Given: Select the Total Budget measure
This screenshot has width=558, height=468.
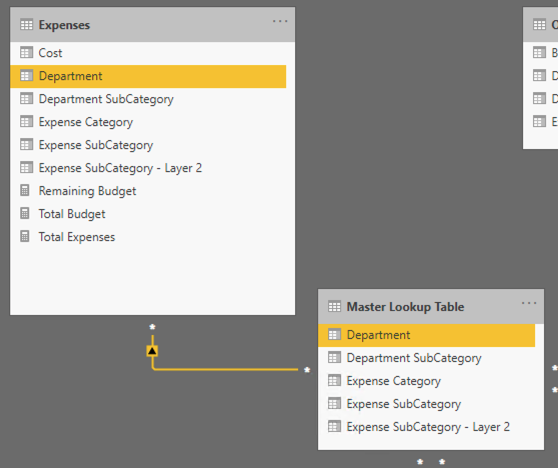Looking at the screenshot, I should [x=148, y=214].
